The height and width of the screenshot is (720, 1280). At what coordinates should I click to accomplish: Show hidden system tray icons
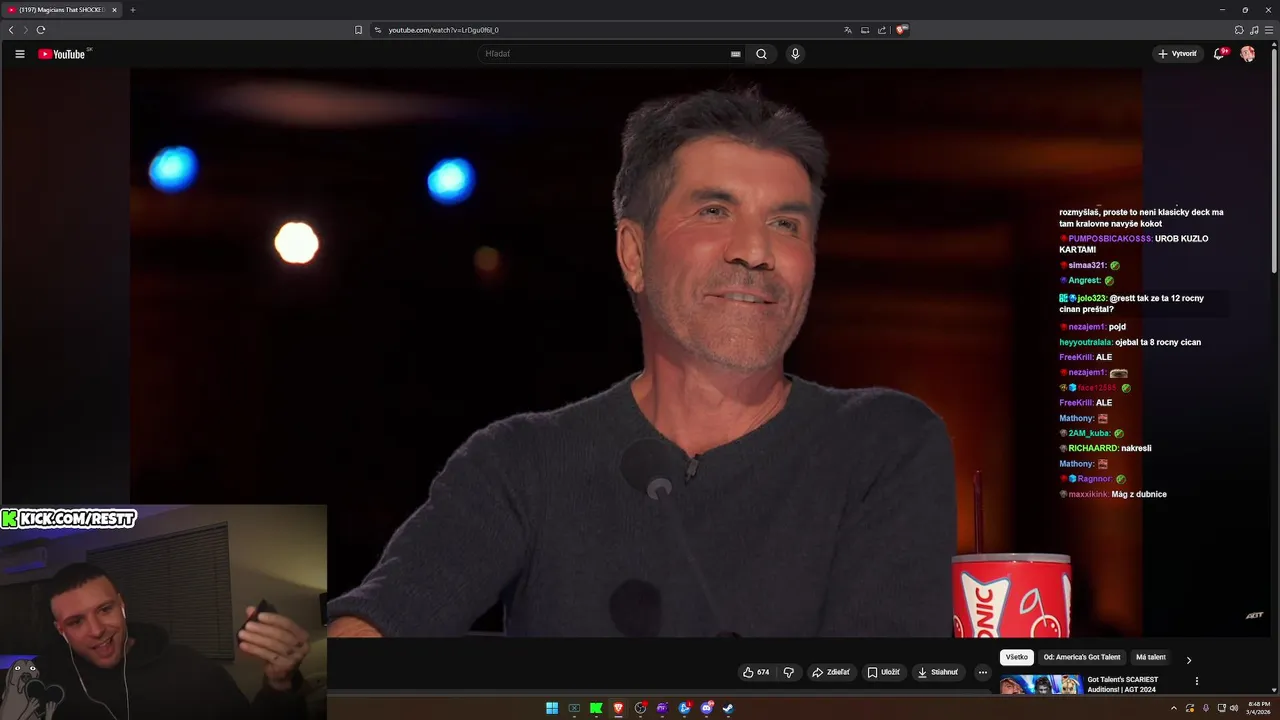tap(1174, 708)
